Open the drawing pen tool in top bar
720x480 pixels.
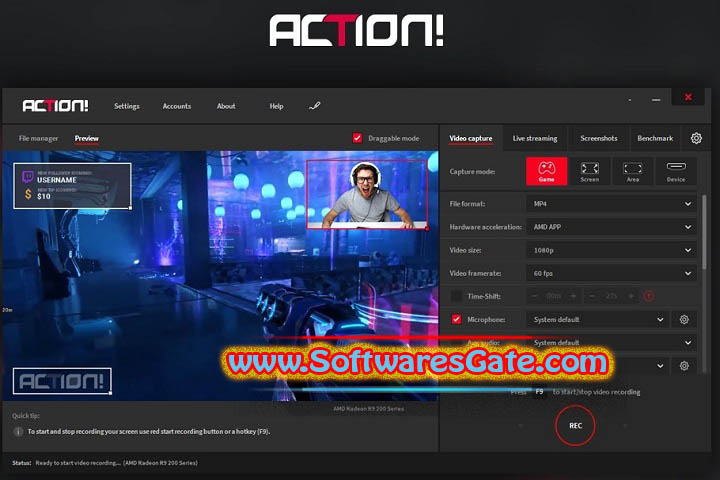tap(315, 106)
